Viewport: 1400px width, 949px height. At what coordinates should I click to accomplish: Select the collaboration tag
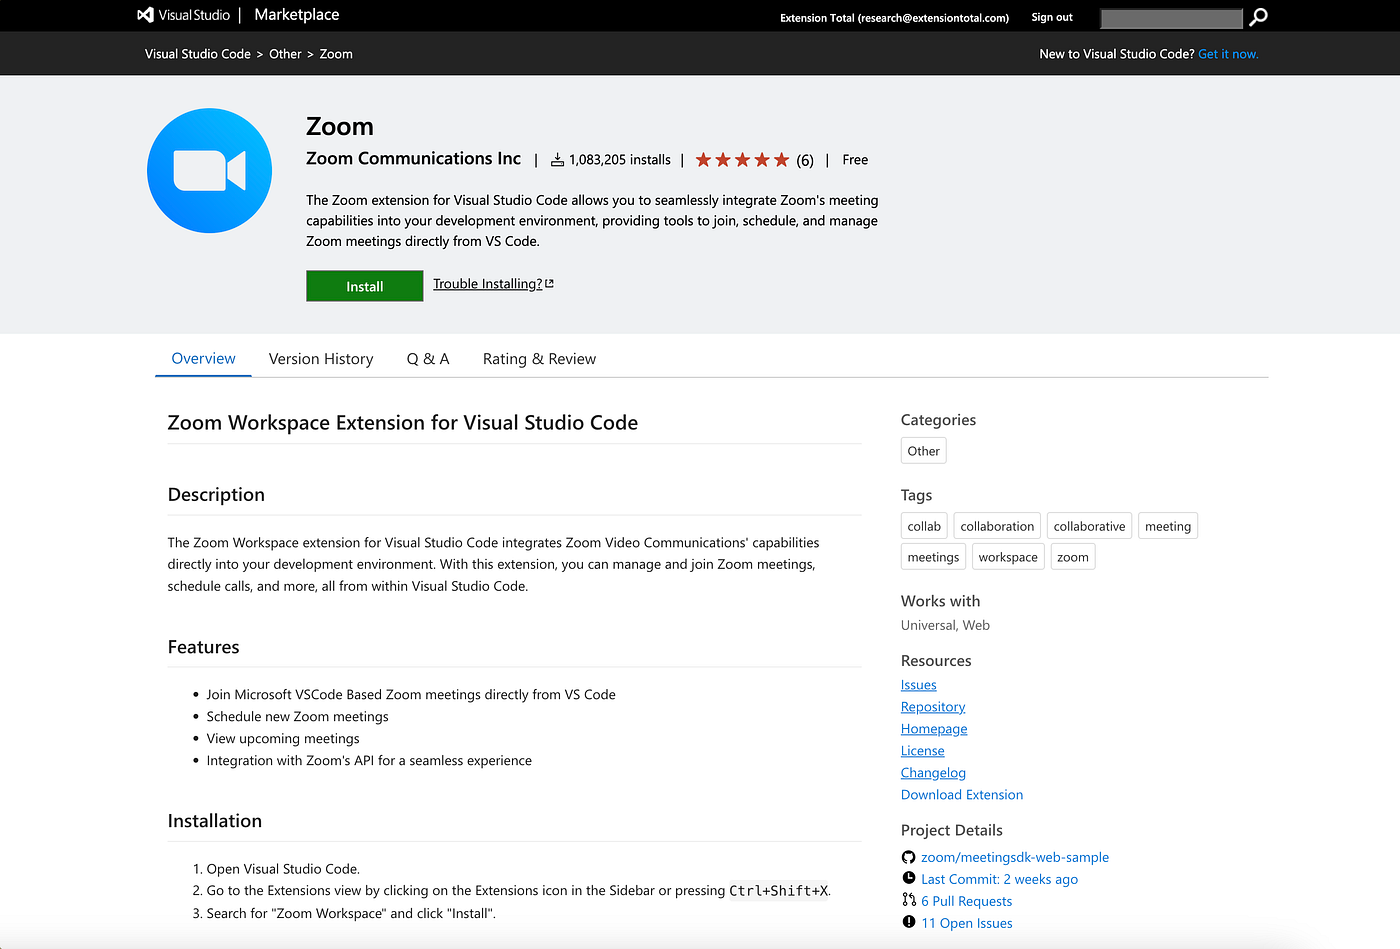coord(997,526)
